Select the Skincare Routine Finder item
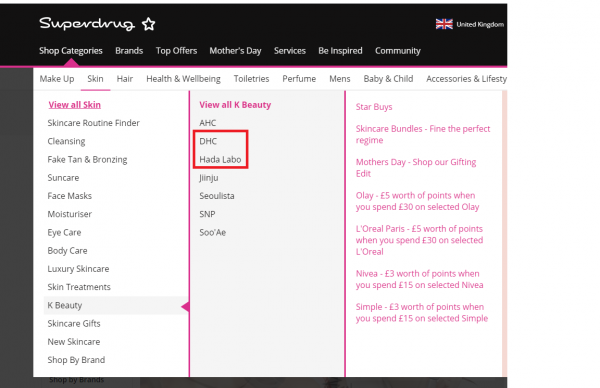 pyautogui.click(x=93, y=123)
